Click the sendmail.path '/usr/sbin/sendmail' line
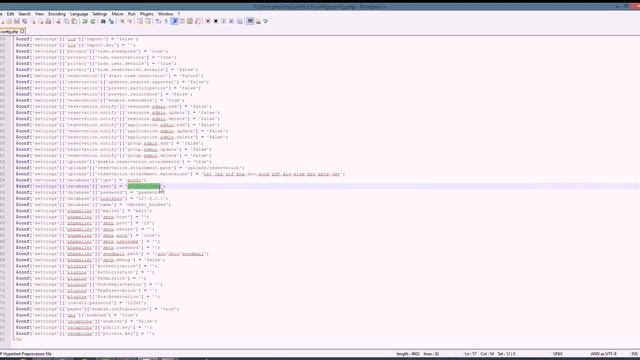The image size is (640, 360). [112, 254]
